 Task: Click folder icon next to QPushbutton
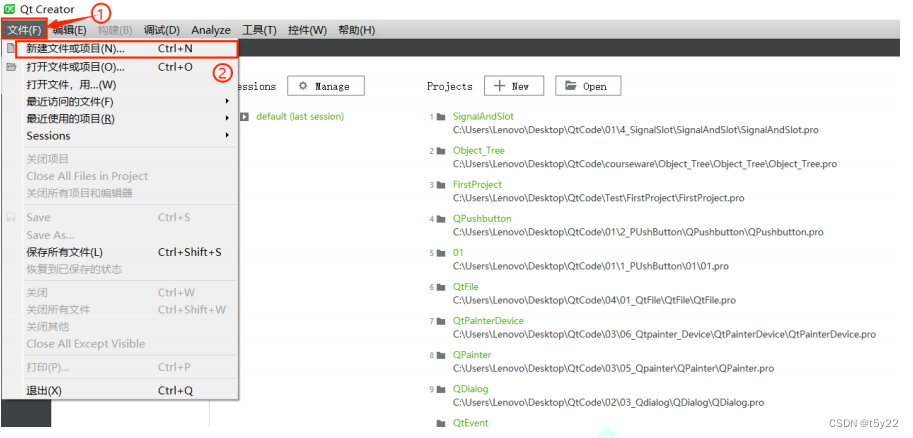[x=441, y=219]
